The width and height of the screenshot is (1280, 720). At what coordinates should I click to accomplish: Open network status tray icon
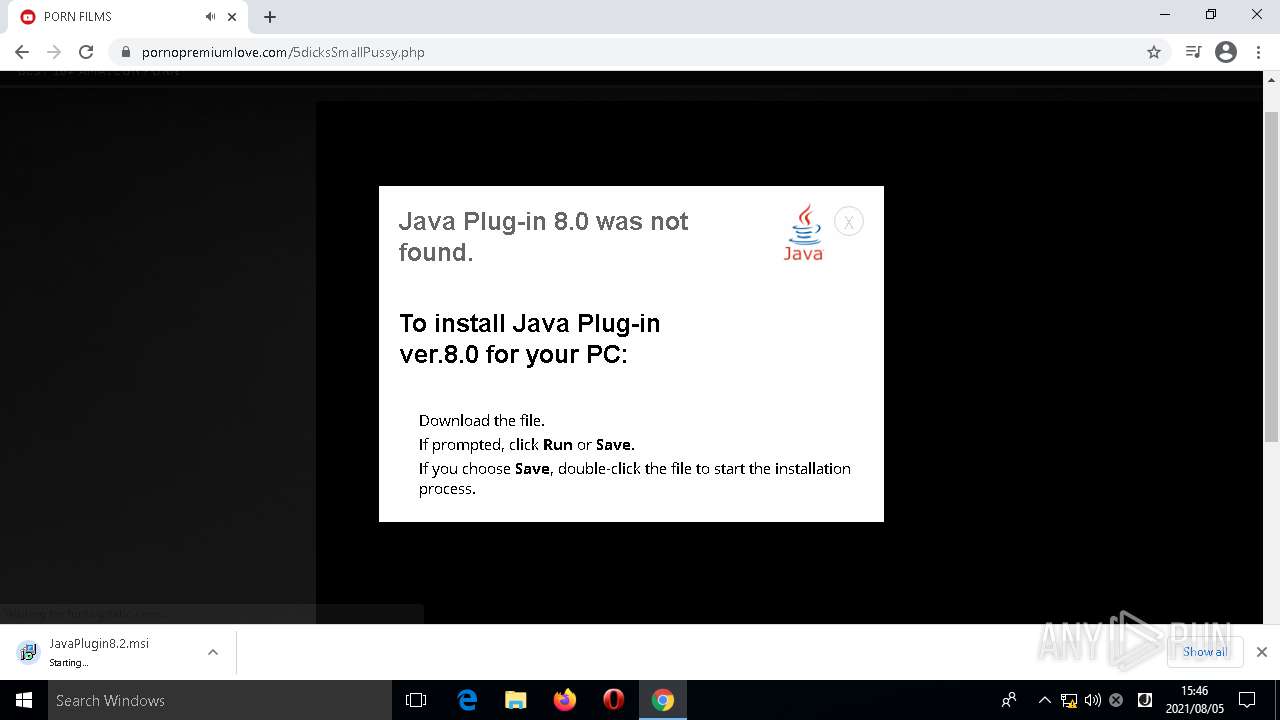pos(1069,700)
